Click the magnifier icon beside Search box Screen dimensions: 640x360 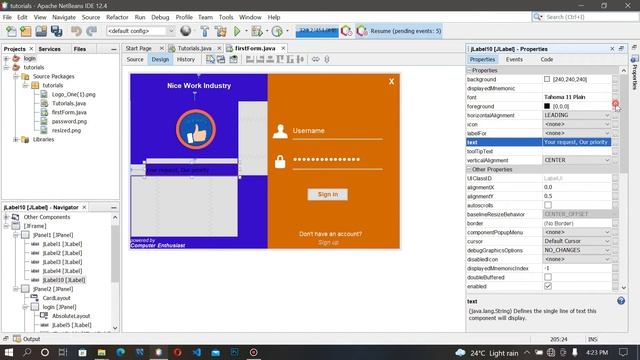[x=538, y=17]
